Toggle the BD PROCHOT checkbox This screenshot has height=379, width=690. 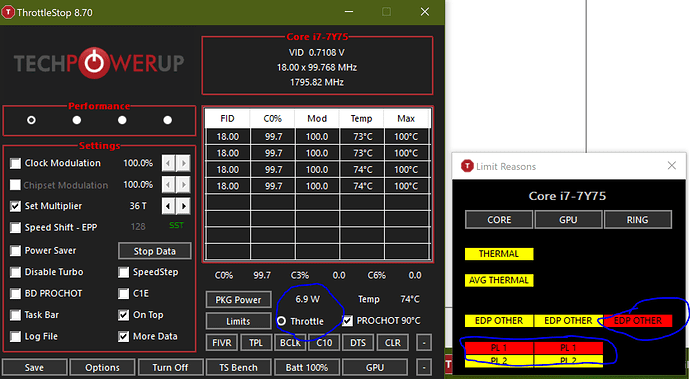pyautogui.click(x=15, y=294)
